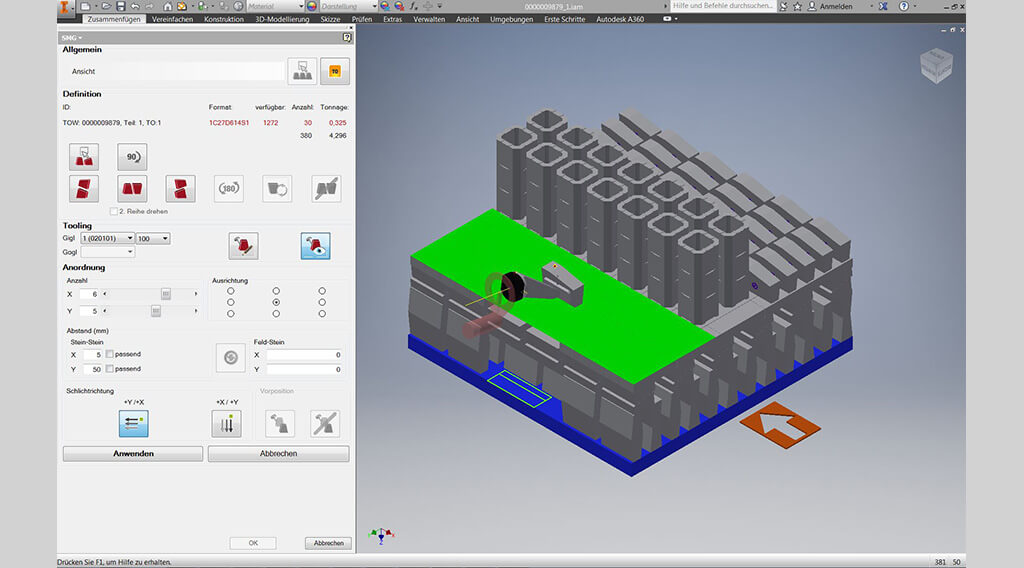Enable the '2. Reihe drehen' checkbox

[113, 212]
